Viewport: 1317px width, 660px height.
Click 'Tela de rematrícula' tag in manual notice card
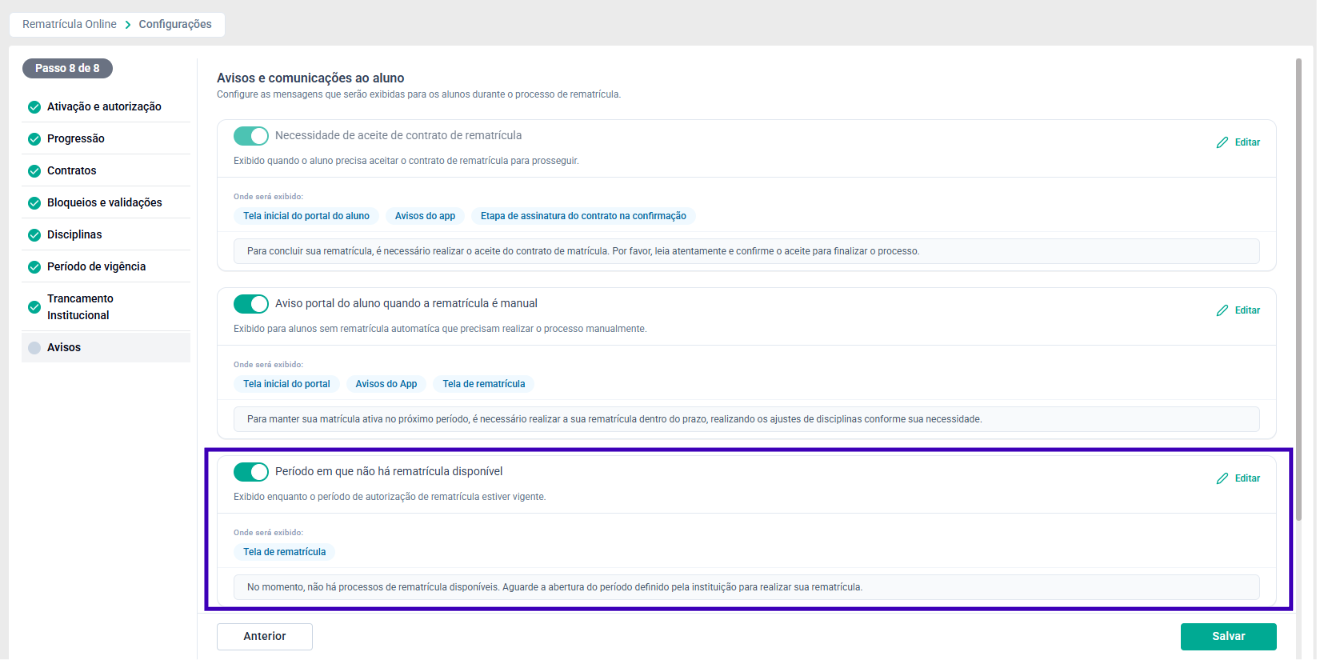tap(484, 384)
